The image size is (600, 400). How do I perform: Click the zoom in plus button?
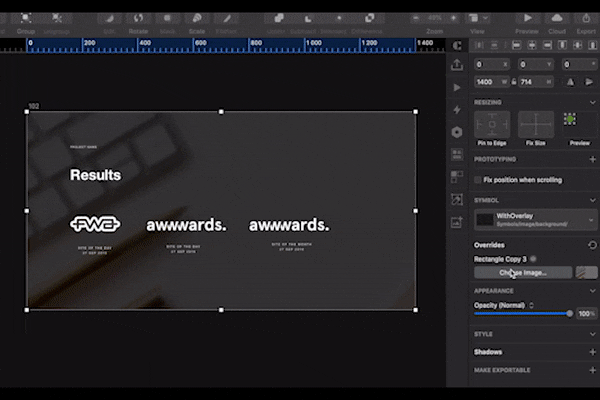click(453, 18)
